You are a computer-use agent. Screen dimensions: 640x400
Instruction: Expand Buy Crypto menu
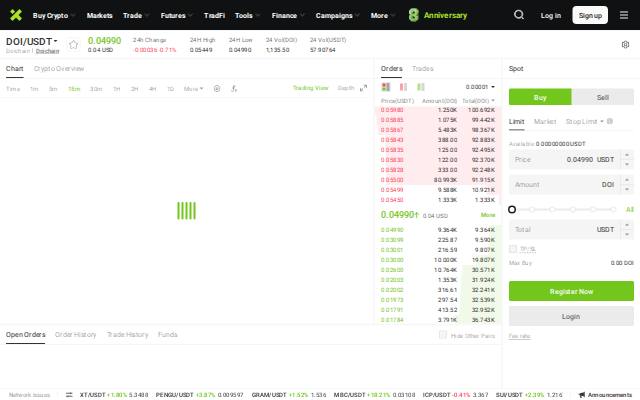tap(54, 16)
